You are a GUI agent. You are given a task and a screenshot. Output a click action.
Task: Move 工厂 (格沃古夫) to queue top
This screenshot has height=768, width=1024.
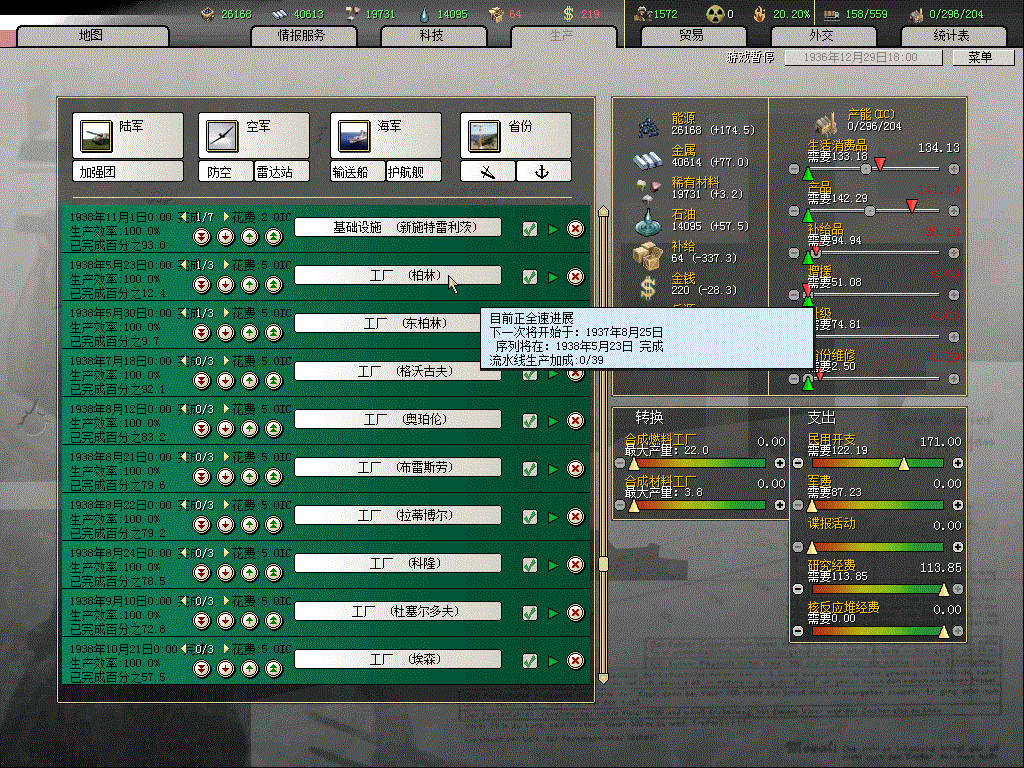[274, 381]
